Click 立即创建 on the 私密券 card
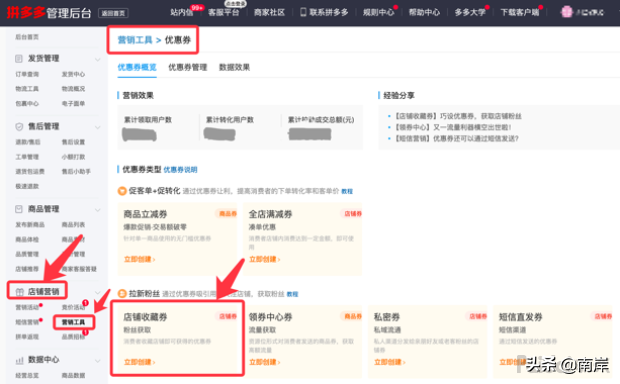The height and width of the screenshot is (384, 620). click(389, 362)
